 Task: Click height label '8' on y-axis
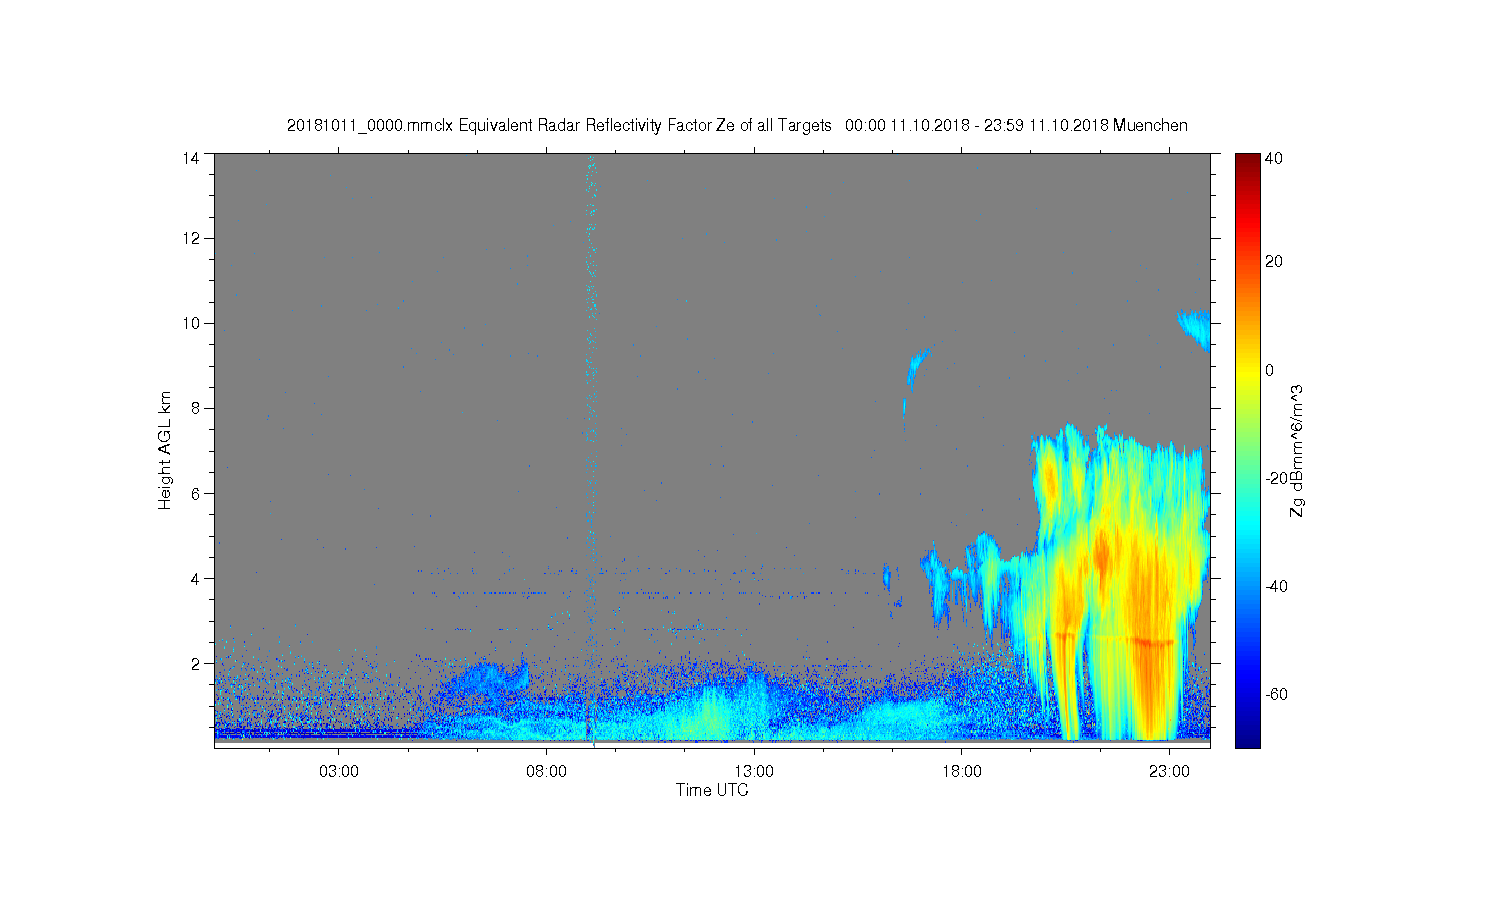(194, 408)
